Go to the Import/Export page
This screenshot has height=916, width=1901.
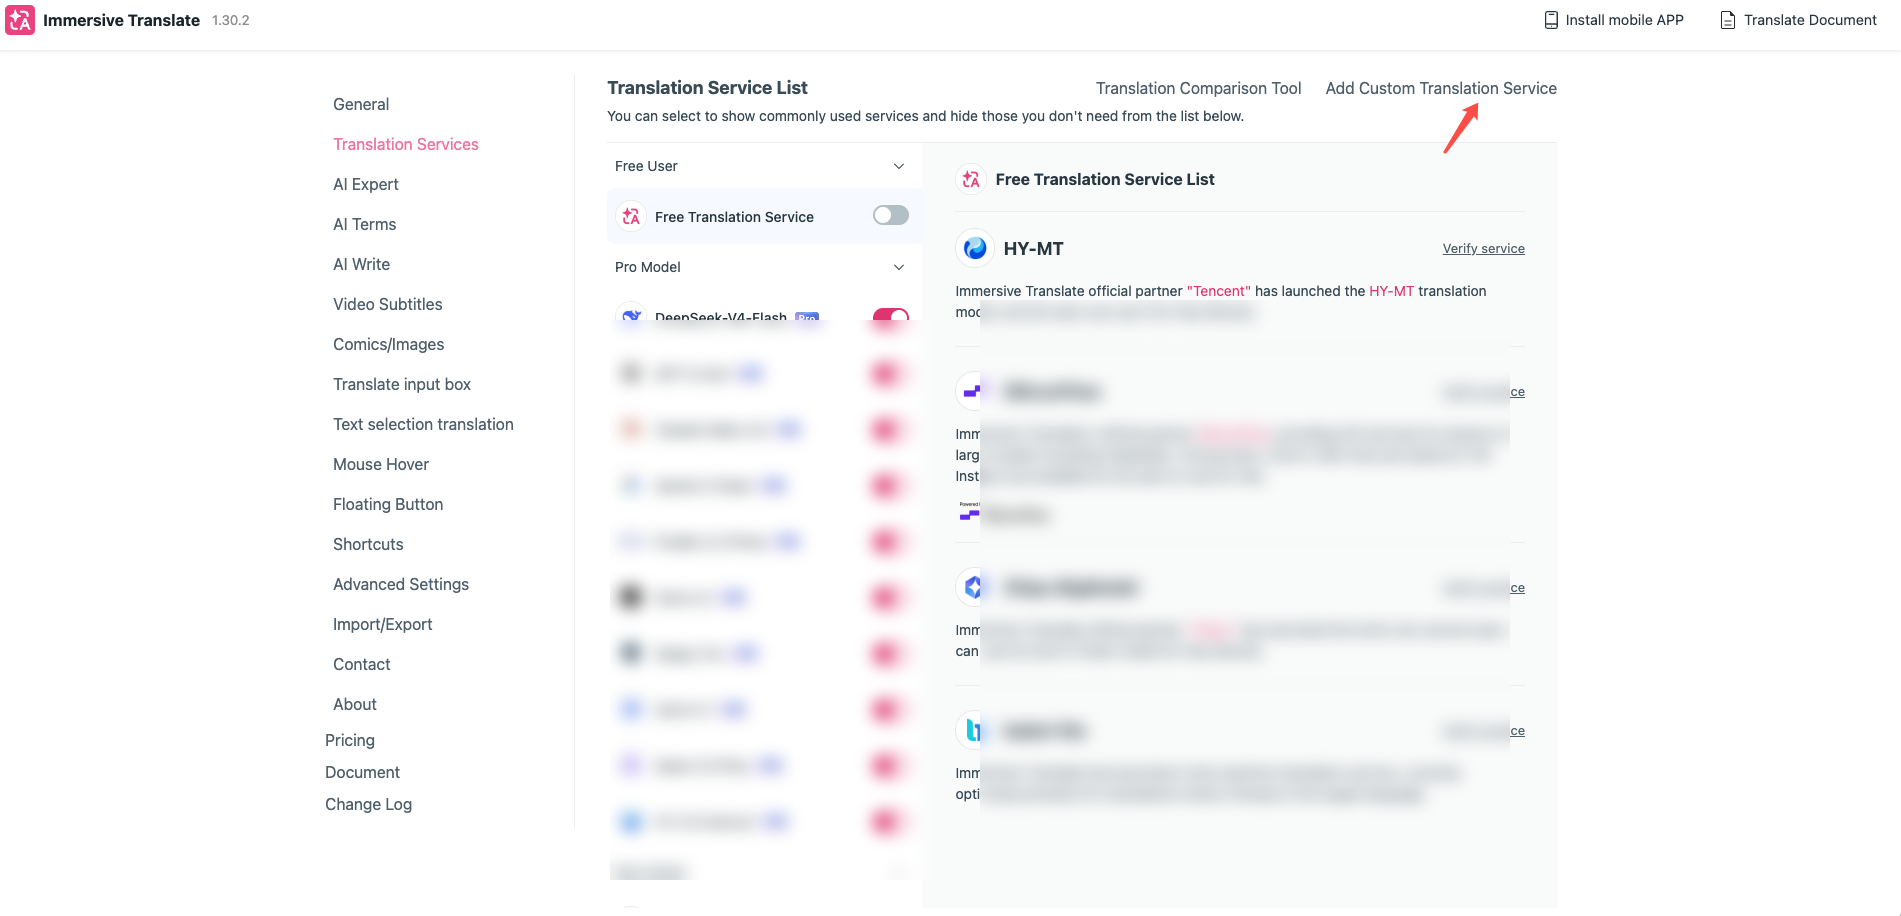click(x=383, y=624)
